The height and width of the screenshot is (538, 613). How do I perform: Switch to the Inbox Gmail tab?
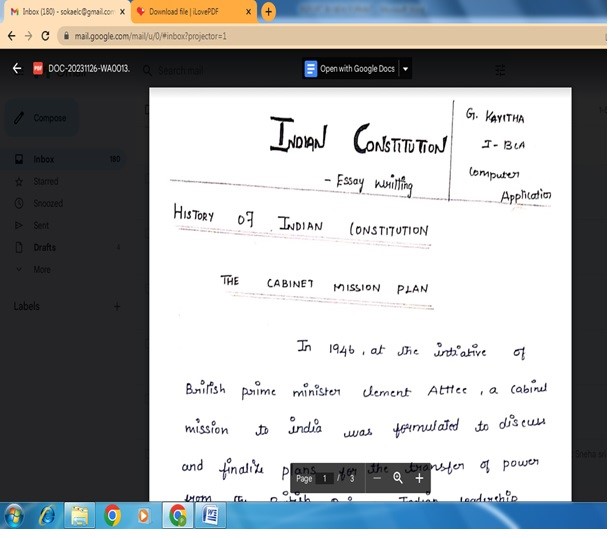(x=60, y=12)
